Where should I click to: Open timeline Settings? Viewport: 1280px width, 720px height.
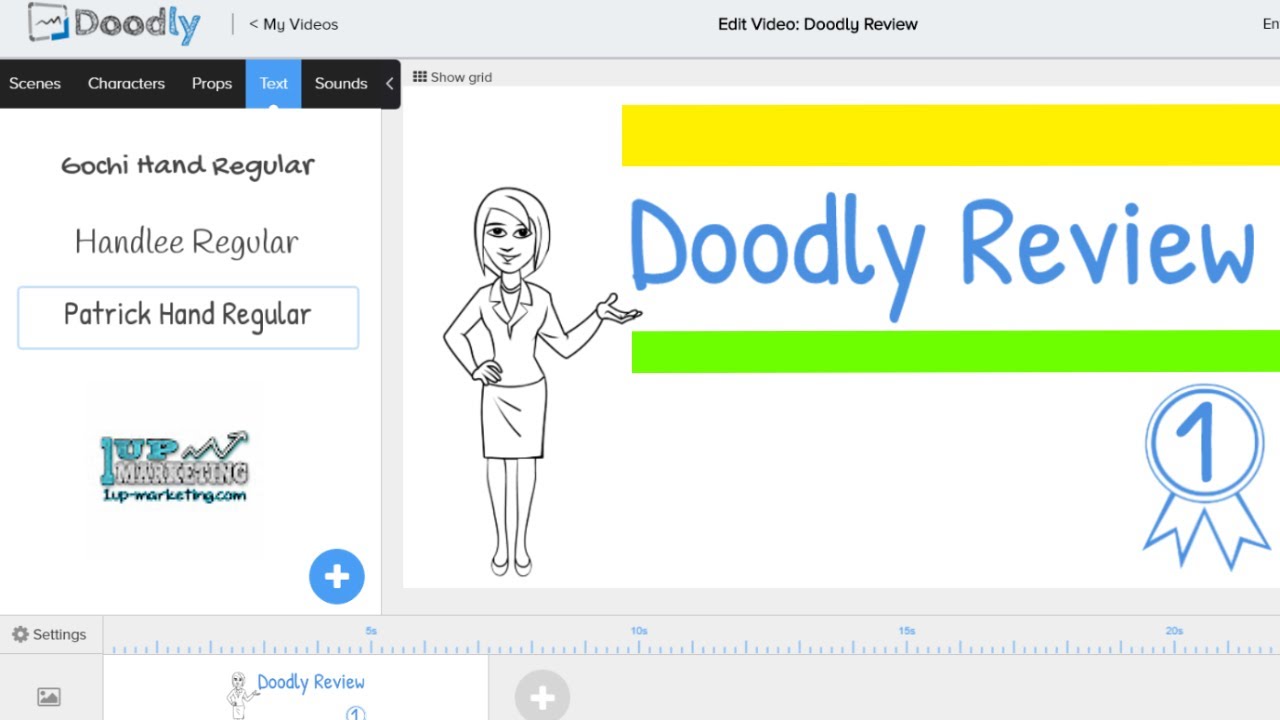[49, 634]
